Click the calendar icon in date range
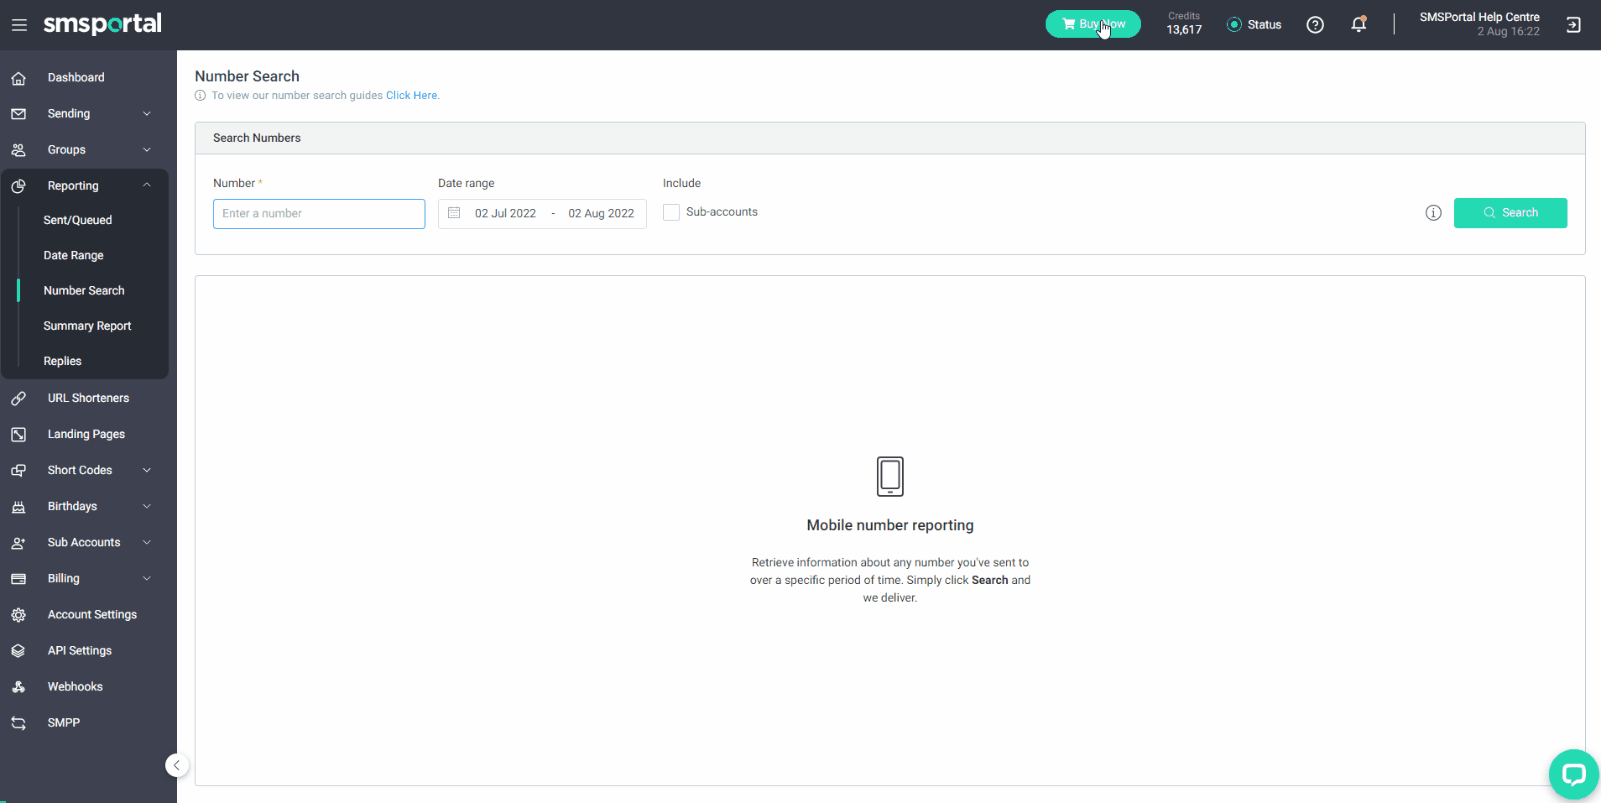 click(454, 213)
